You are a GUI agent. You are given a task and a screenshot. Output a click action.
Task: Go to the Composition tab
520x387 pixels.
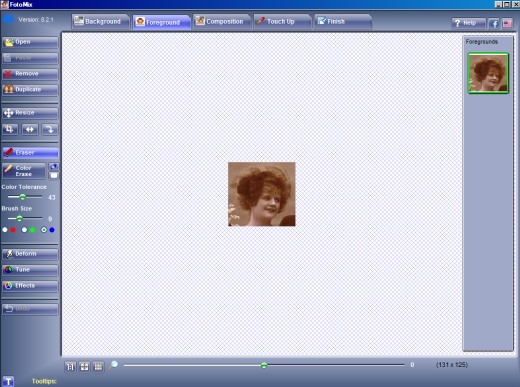point(222,22)
